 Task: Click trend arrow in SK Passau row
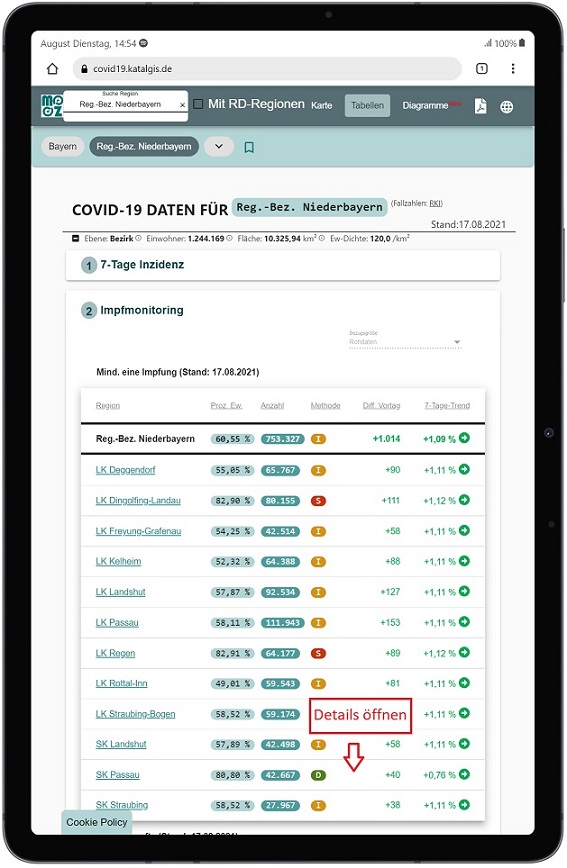pyautogui.click(x=464, y=774)
